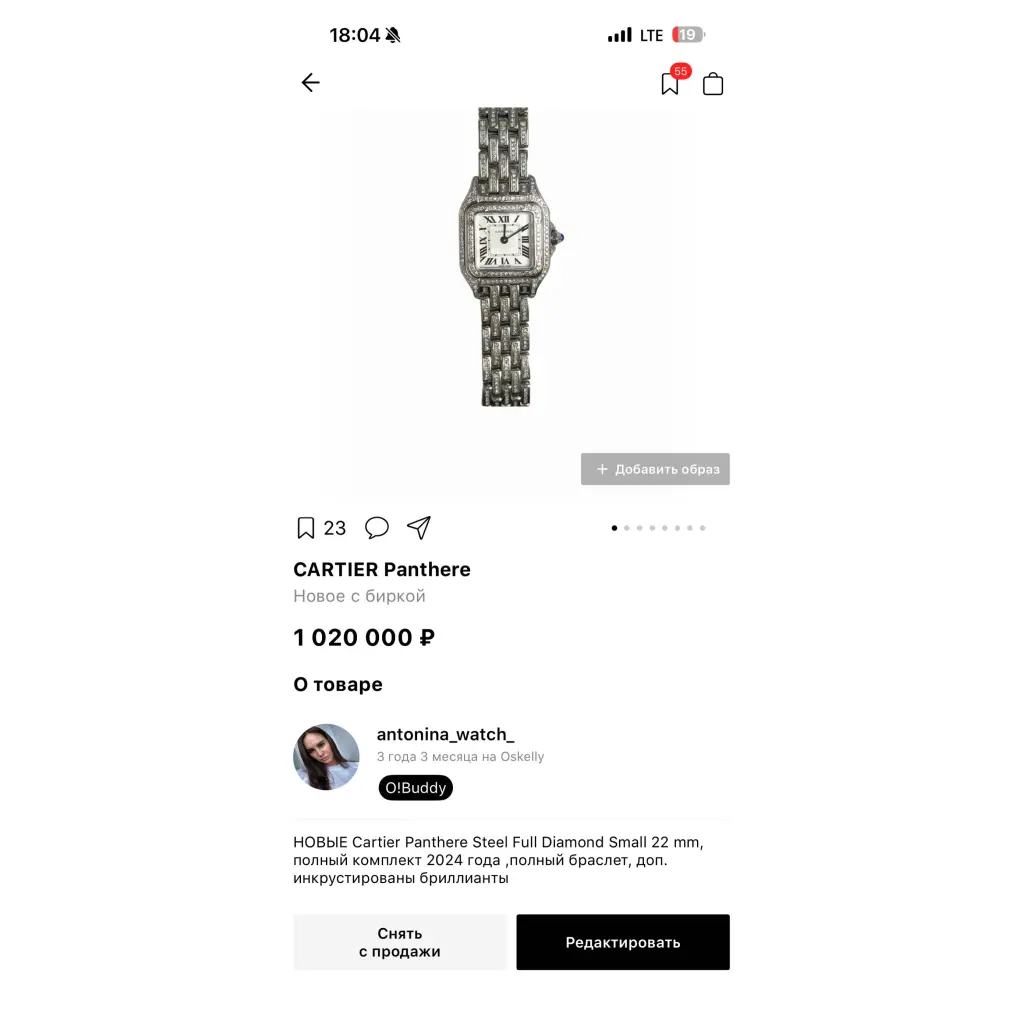Open saved items bookmark with 55 badge
This screenshot has width=1024, height=1024.
671,83
